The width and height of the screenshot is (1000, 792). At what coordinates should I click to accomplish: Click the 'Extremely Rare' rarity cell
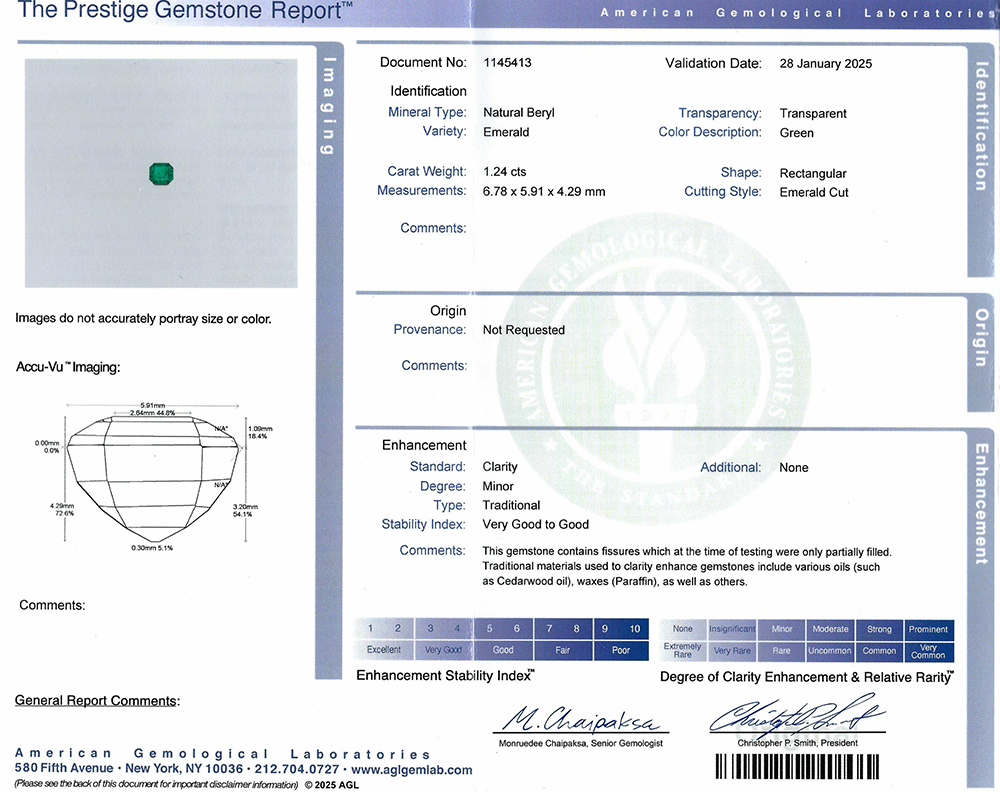[682, 650]
